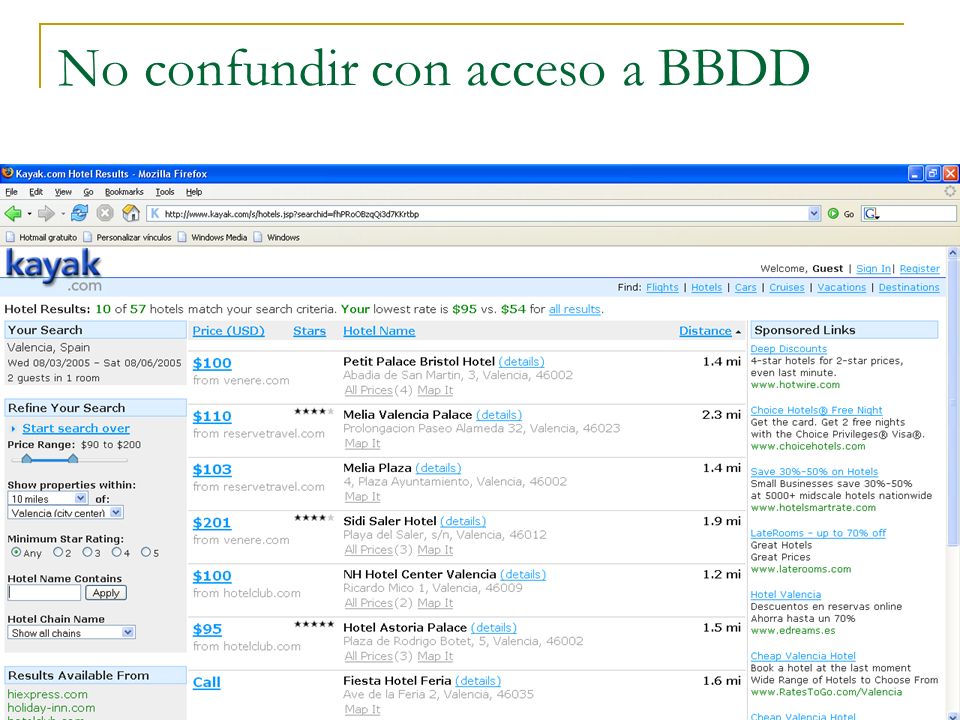960x720 pixels.
Task: Open the Tools menu
Action: (x=165, y=192)
